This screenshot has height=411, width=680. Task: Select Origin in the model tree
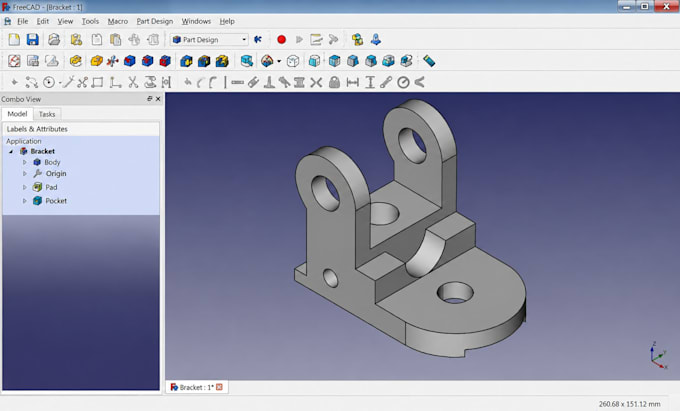56,173
